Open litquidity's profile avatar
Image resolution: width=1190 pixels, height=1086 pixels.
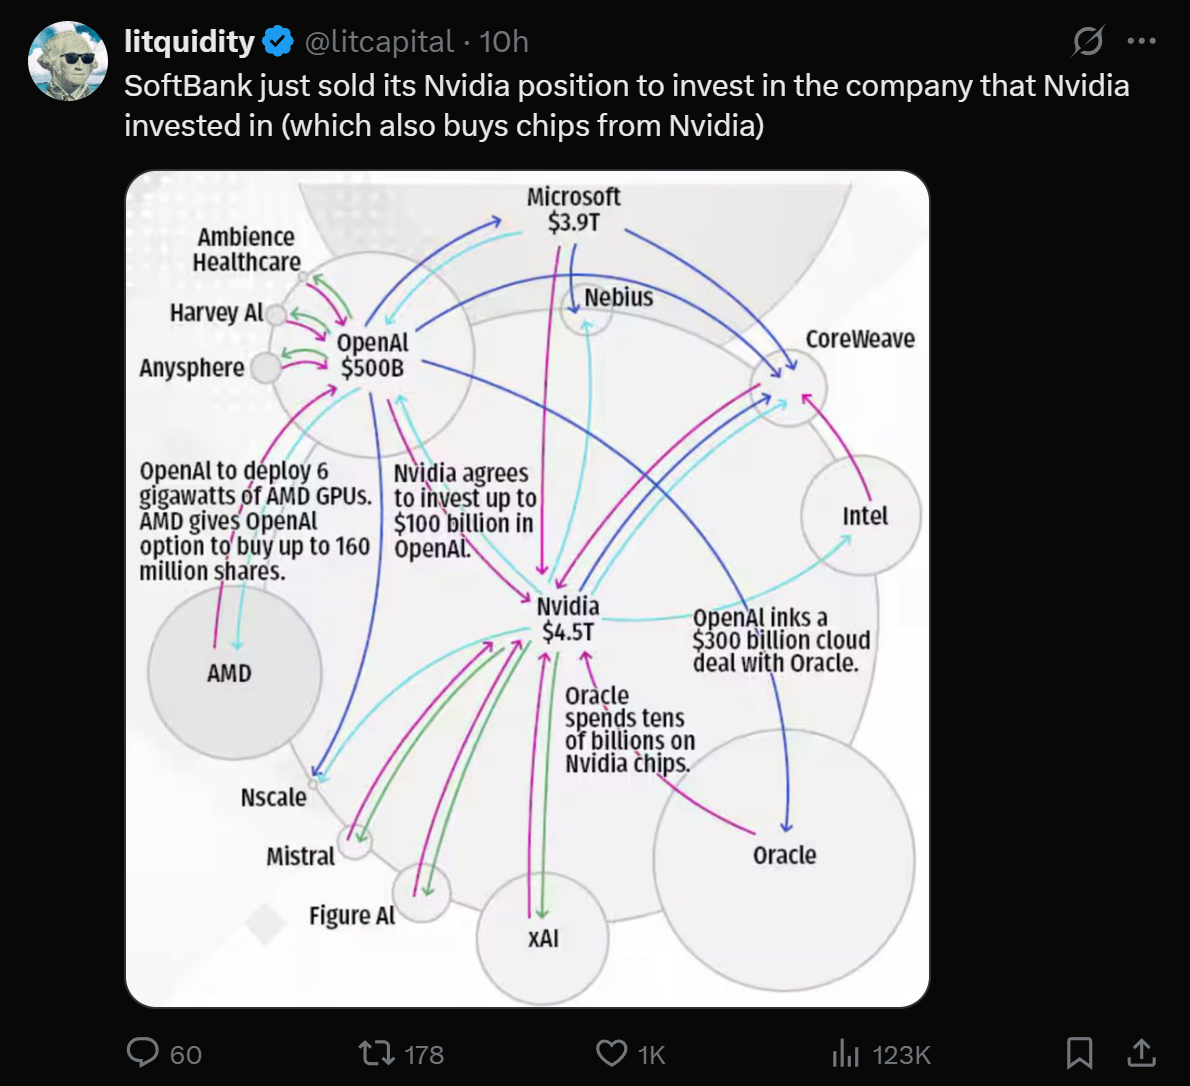coord(68,60)
